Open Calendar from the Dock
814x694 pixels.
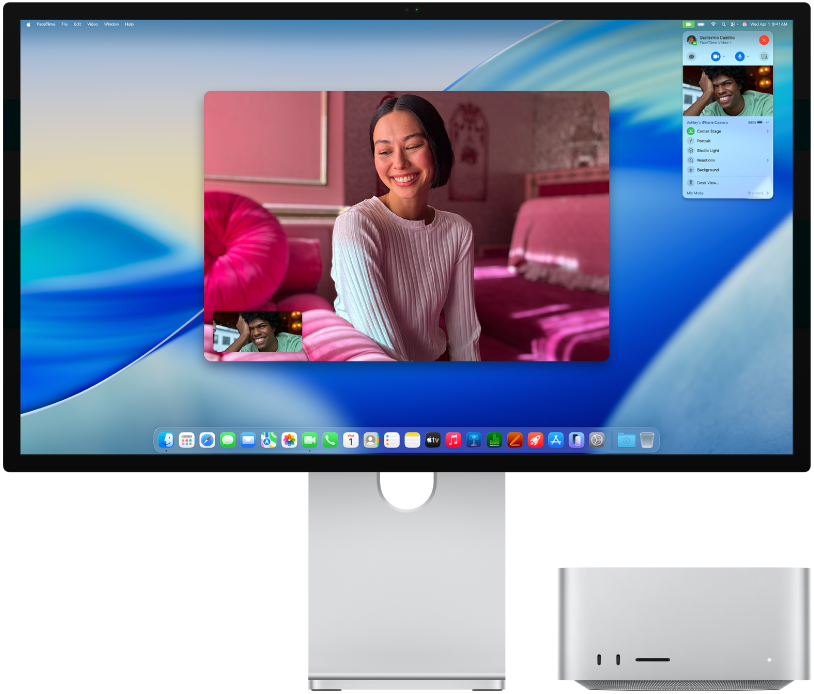point(350,438)
